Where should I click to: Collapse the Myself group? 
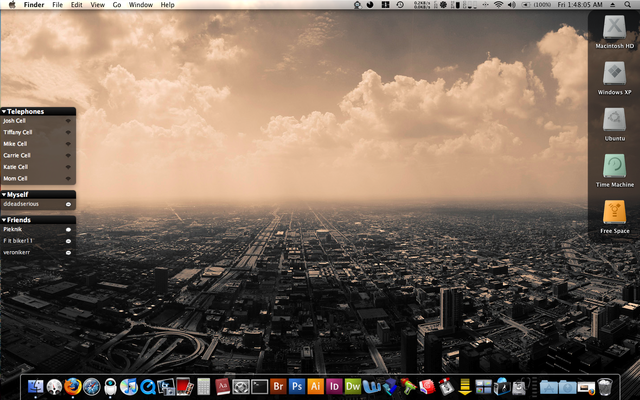pyautogui.click(x=4, y=195)
